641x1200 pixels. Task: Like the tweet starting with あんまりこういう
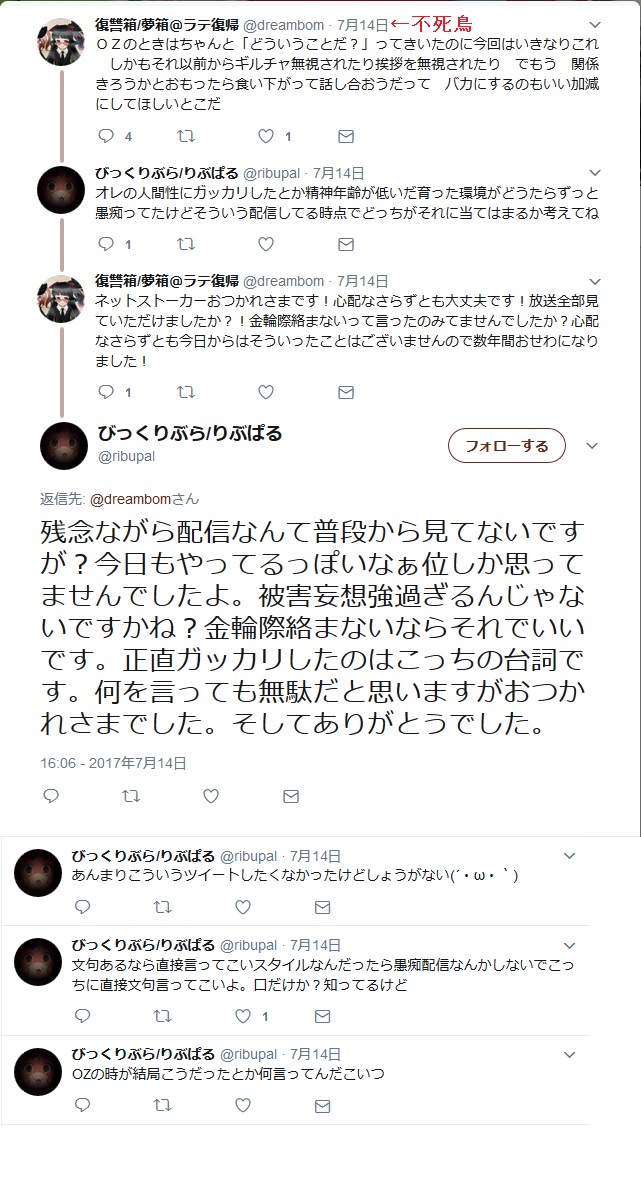242,907
